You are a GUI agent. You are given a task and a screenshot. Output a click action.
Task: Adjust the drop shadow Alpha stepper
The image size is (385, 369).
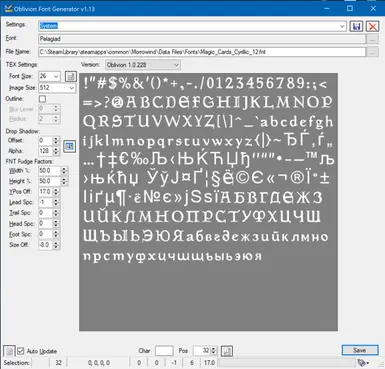56,151
